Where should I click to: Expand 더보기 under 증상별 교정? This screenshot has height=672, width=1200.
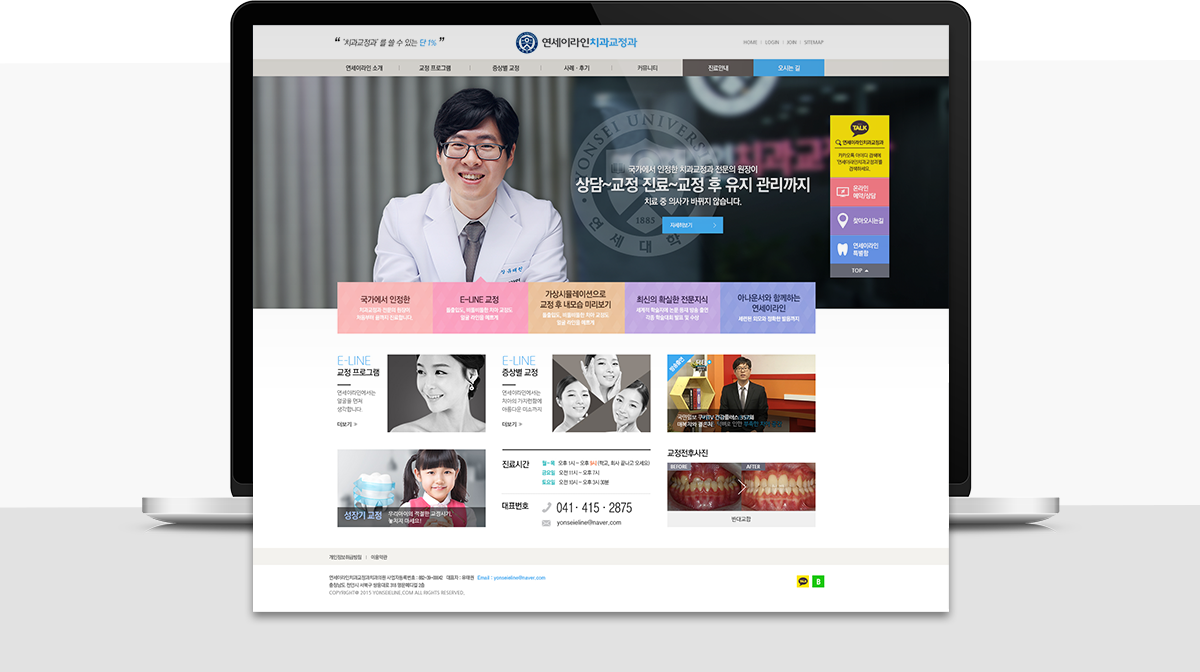tap(511, 424)
